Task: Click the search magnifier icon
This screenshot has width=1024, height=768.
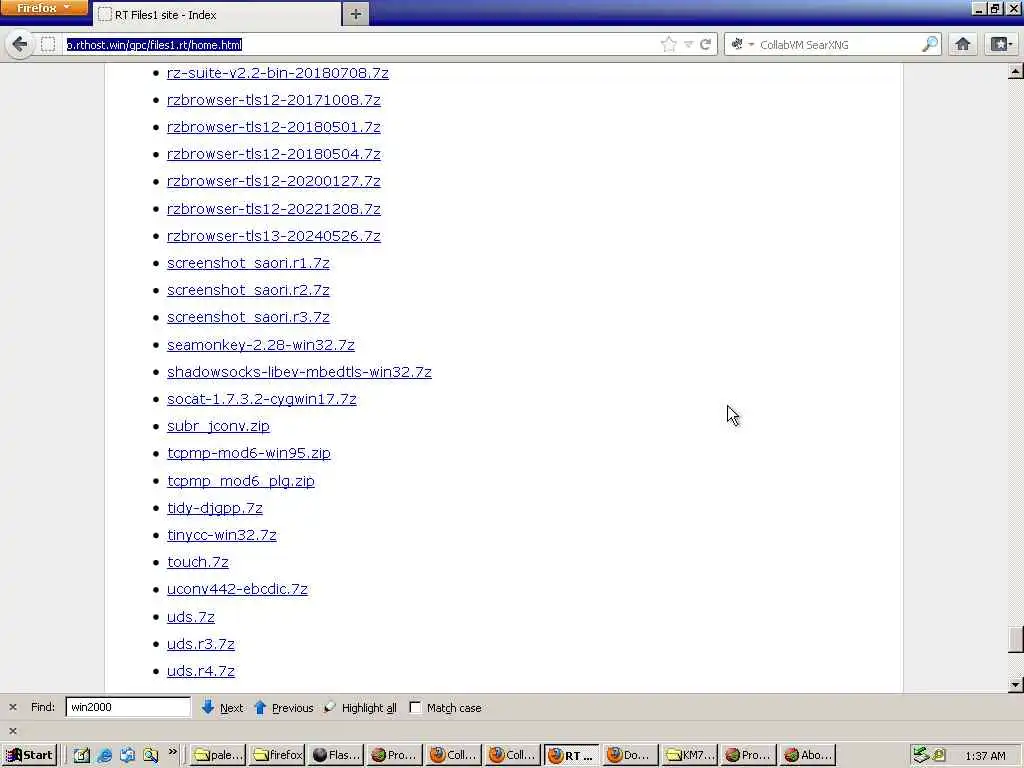Action: (x=930, y=44)
